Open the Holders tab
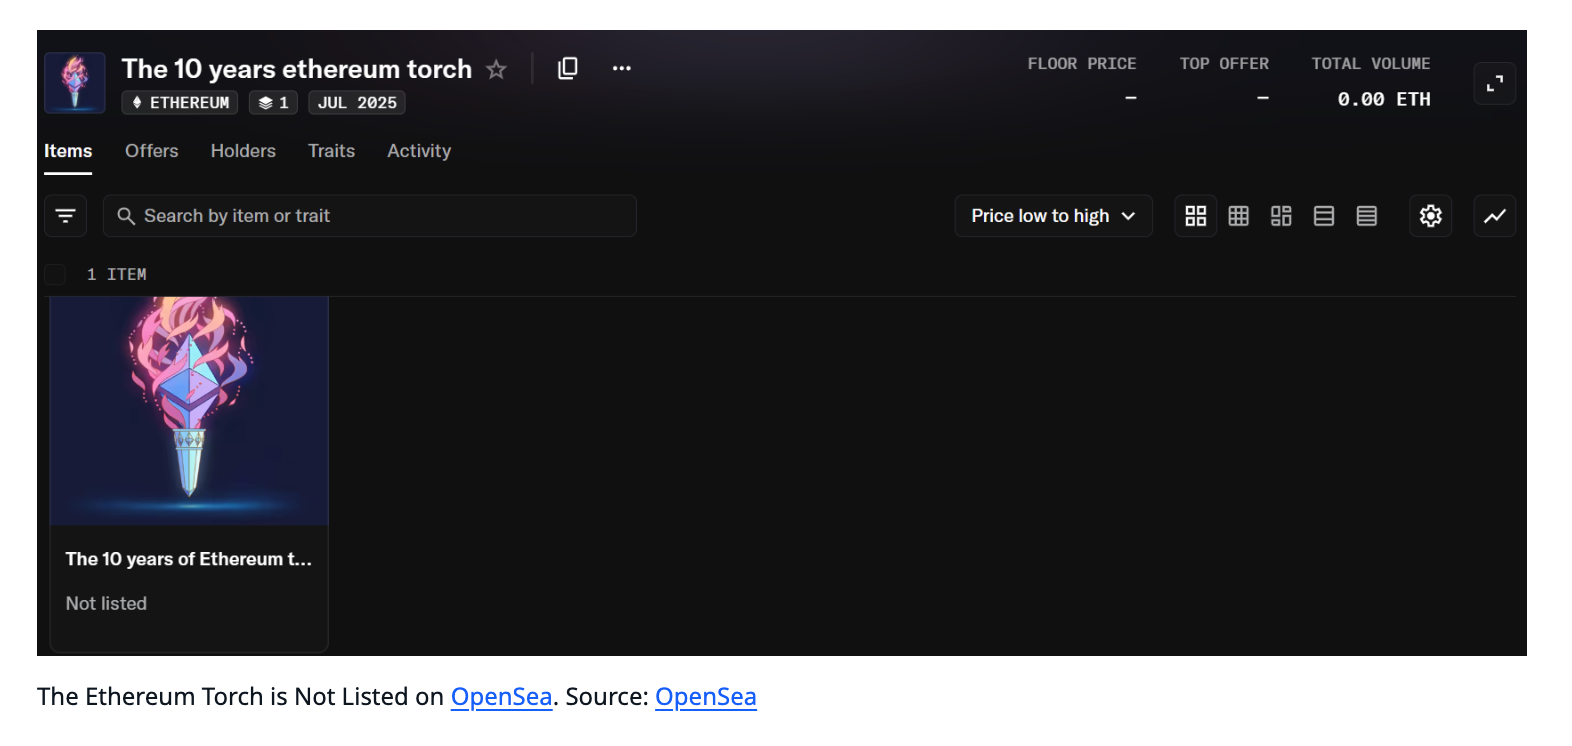The image size is (1572, 746). point(243,151)
